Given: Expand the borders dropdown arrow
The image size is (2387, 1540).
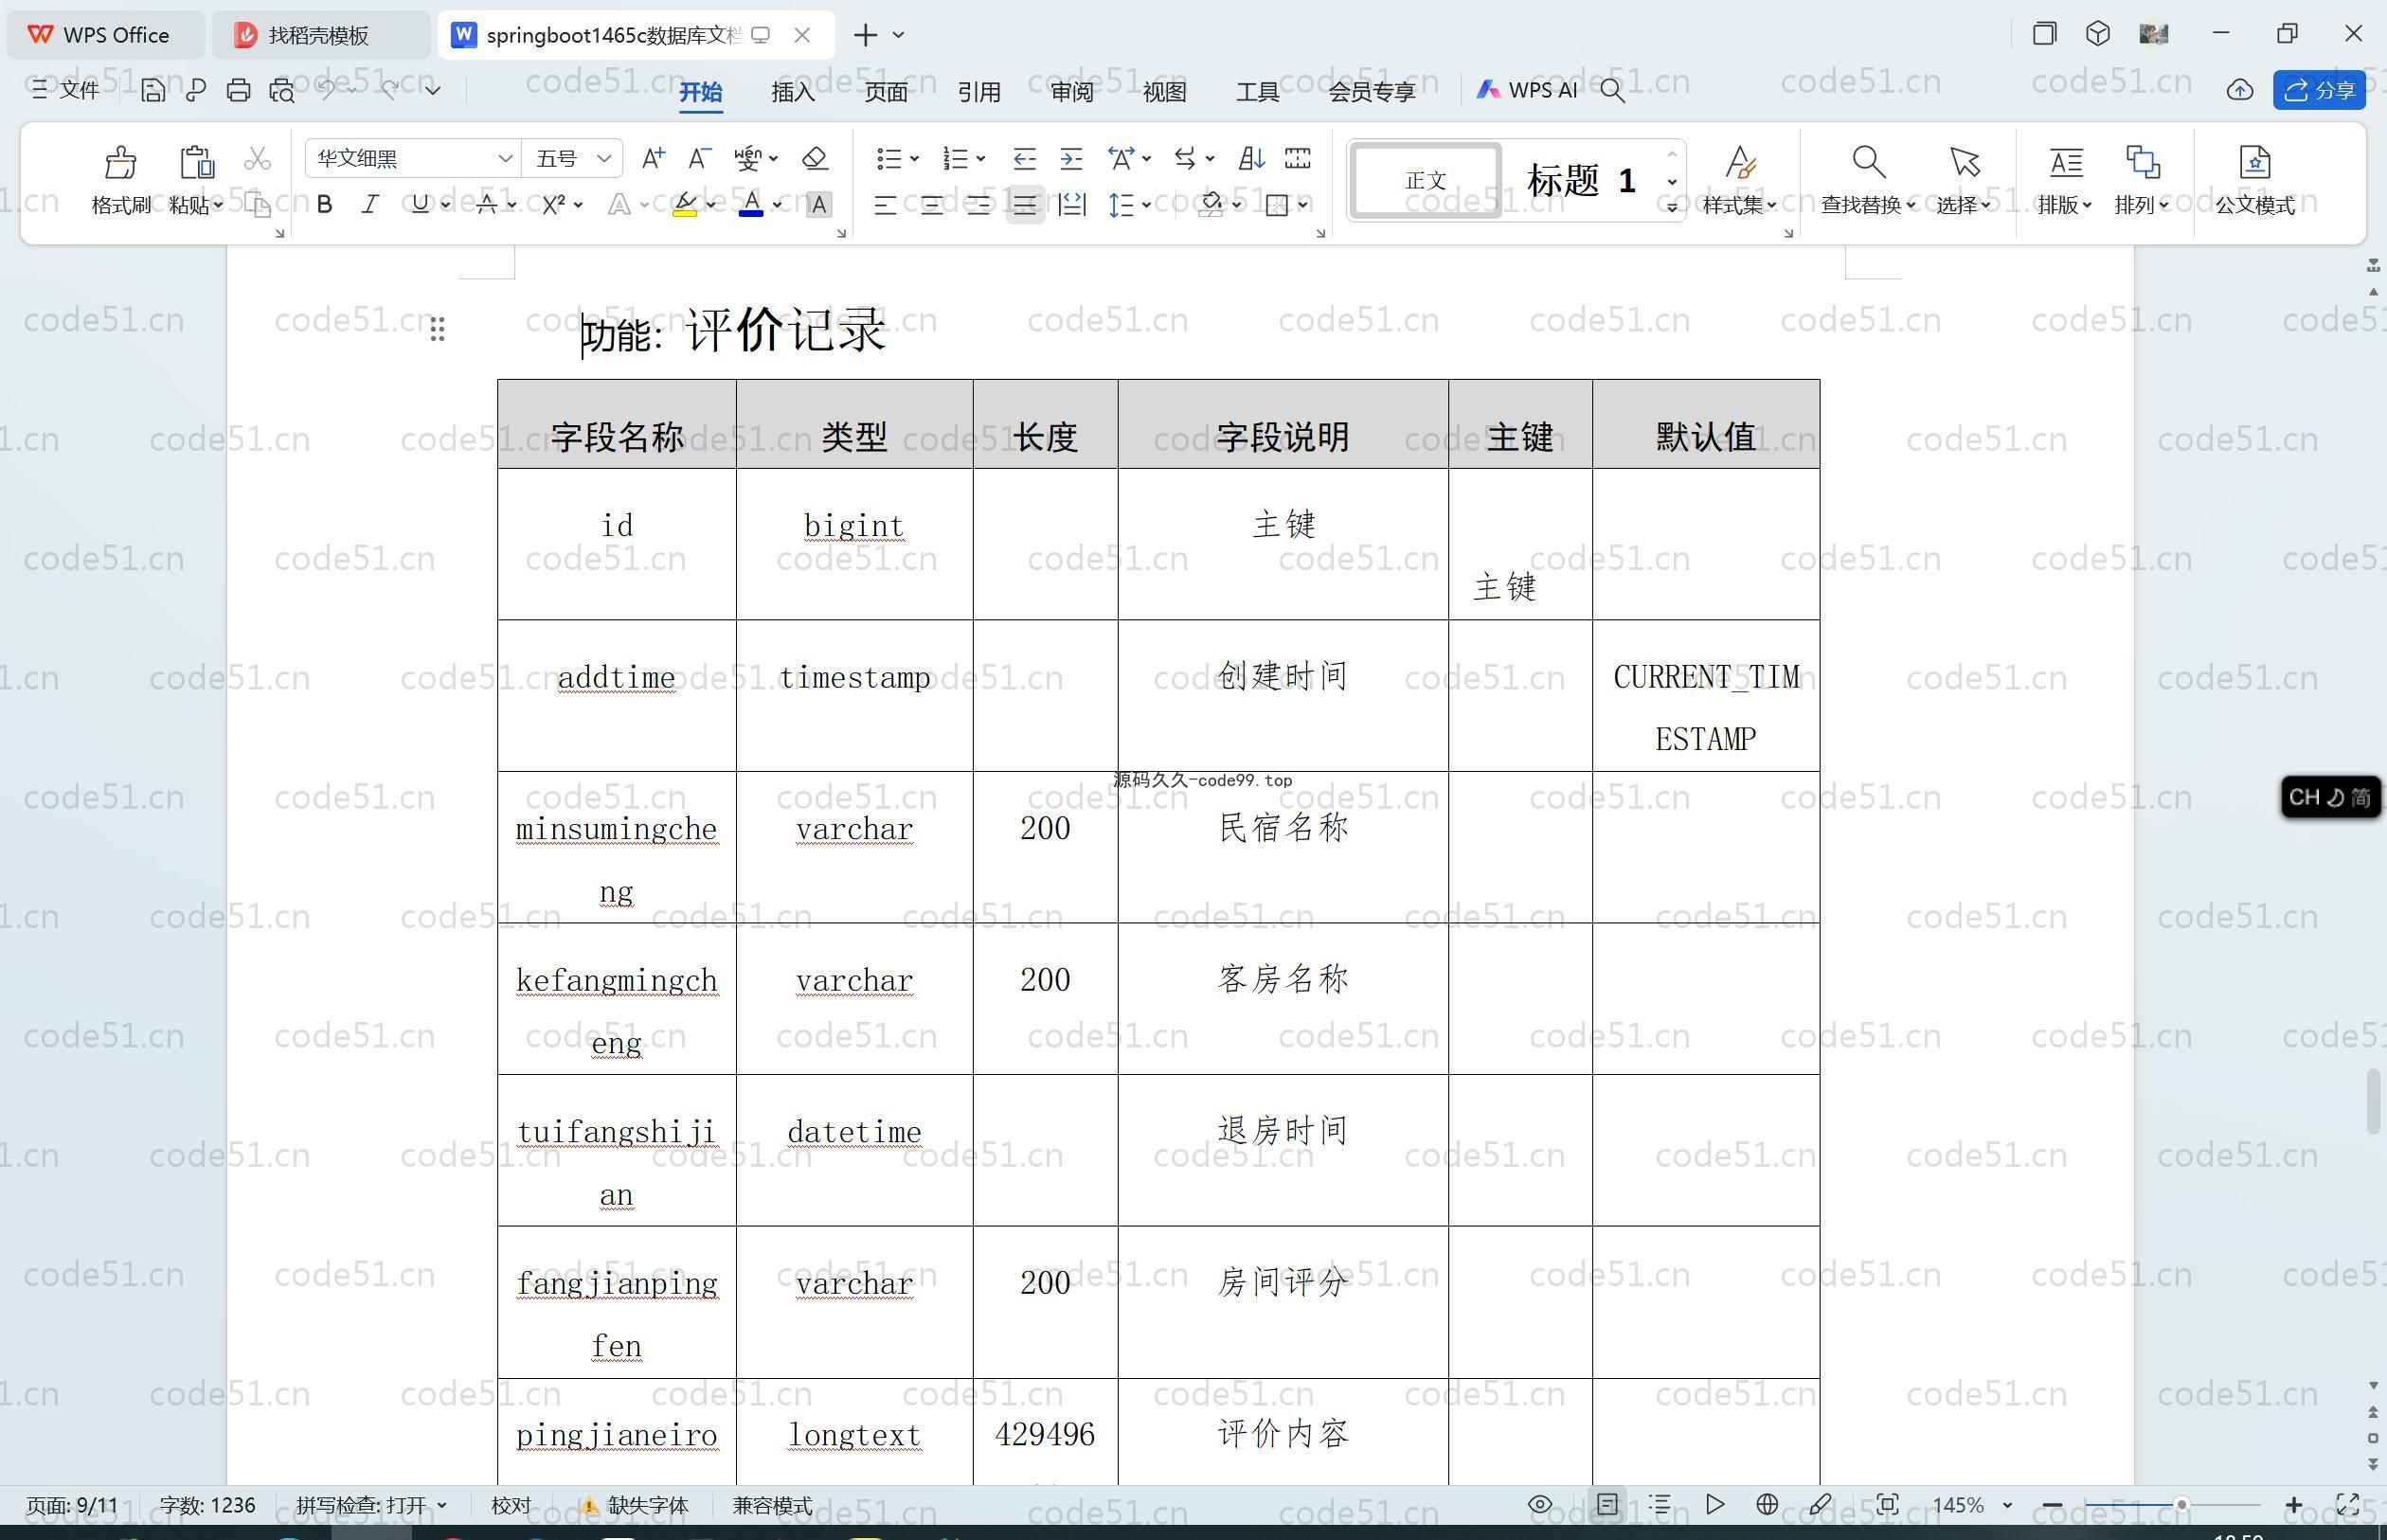Looking at the screenshot, I should pos(1303,205).
